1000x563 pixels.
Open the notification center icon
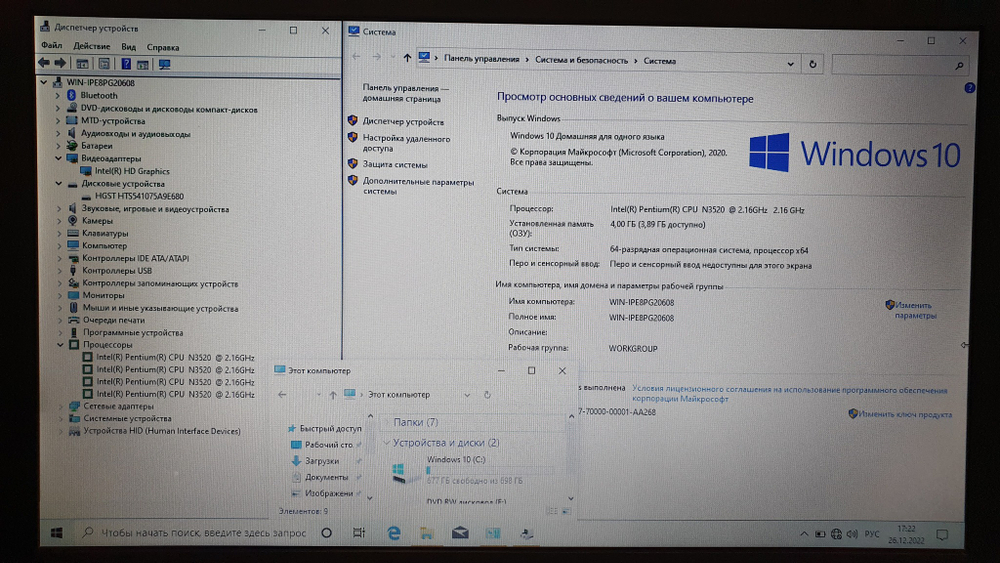[x=942, y=535]
